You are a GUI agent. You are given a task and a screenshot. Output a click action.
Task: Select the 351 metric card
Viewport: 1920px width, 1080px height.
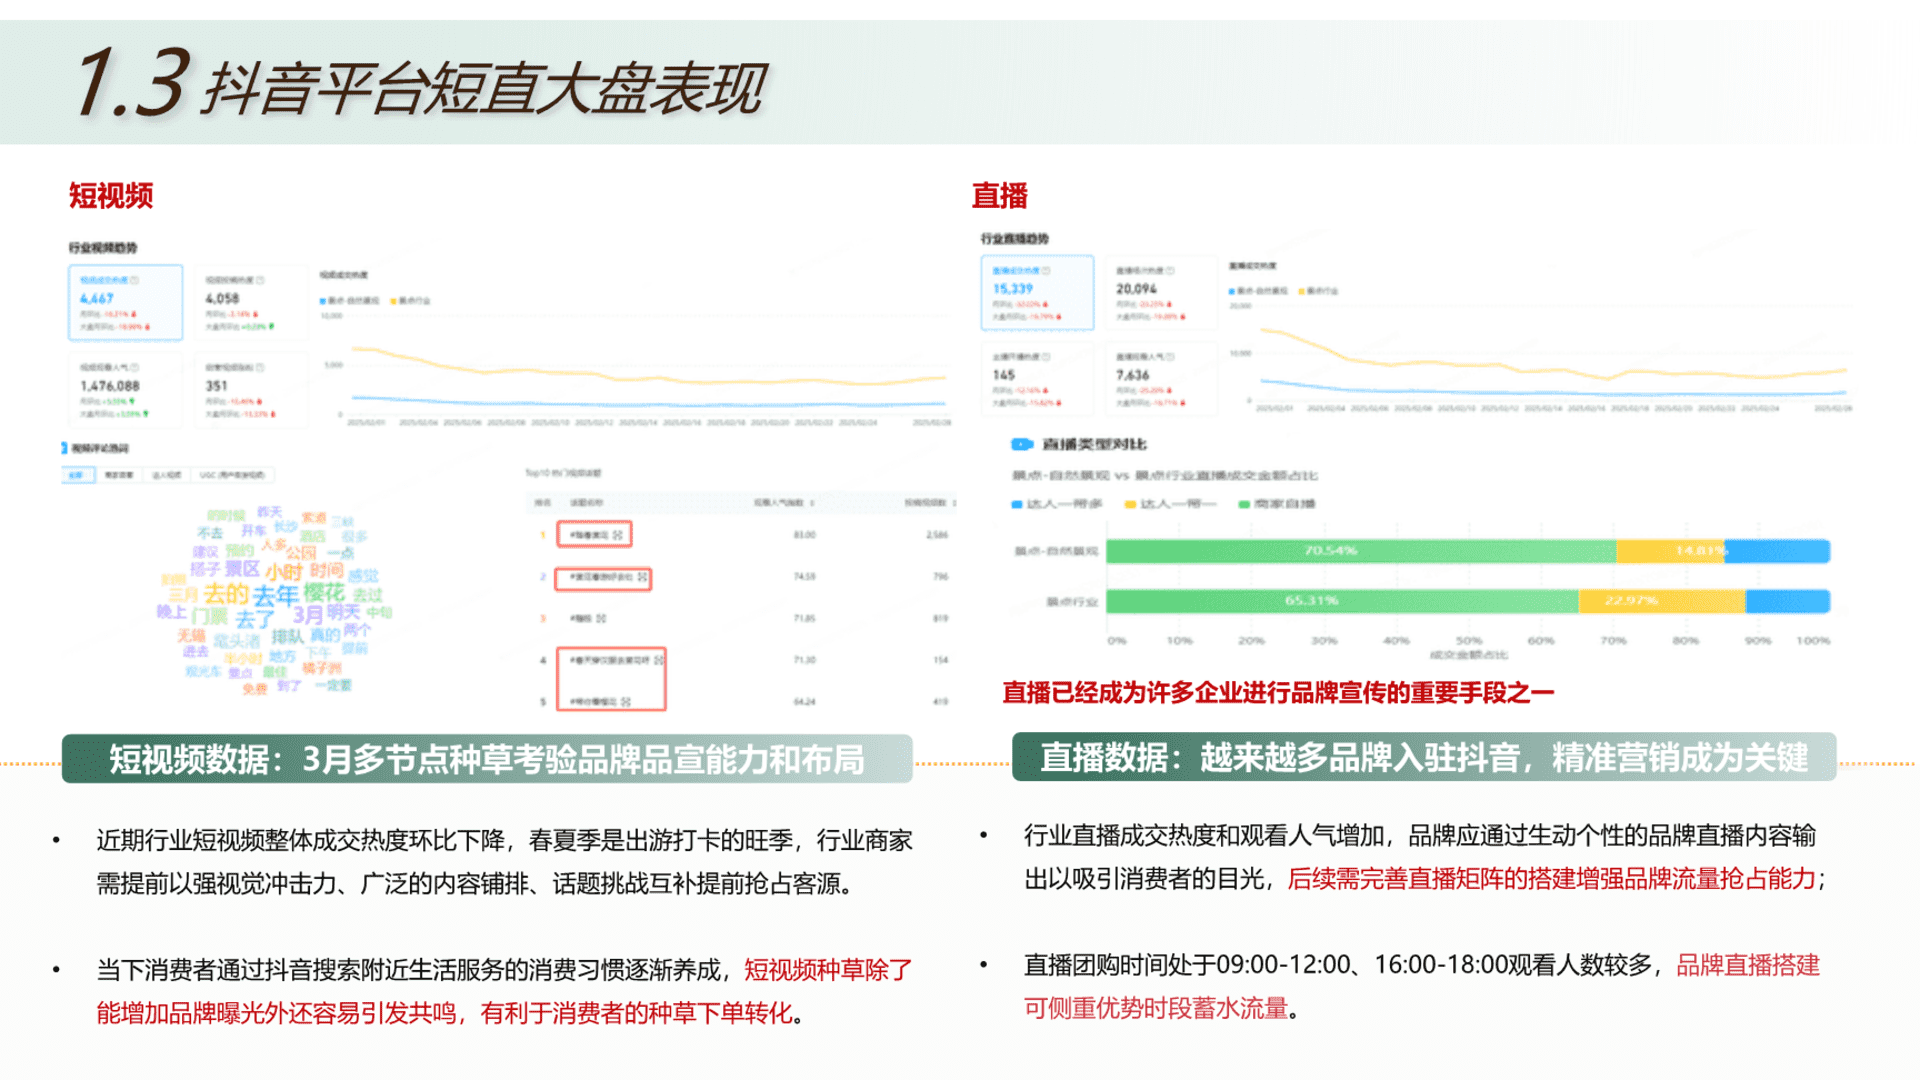tap(250, 390)
